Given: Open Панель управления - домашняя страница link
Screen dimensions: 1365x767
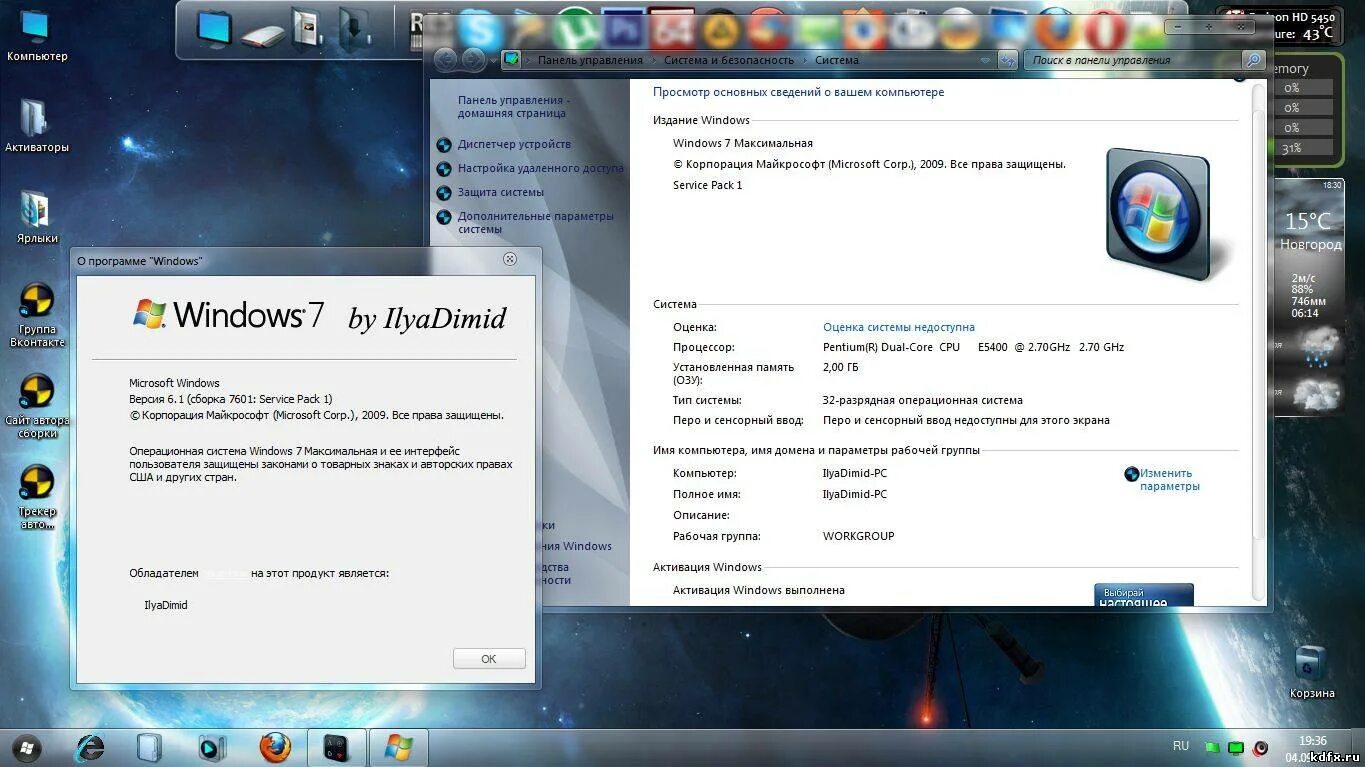Looking at the screenshot, I should click(514, 107).
